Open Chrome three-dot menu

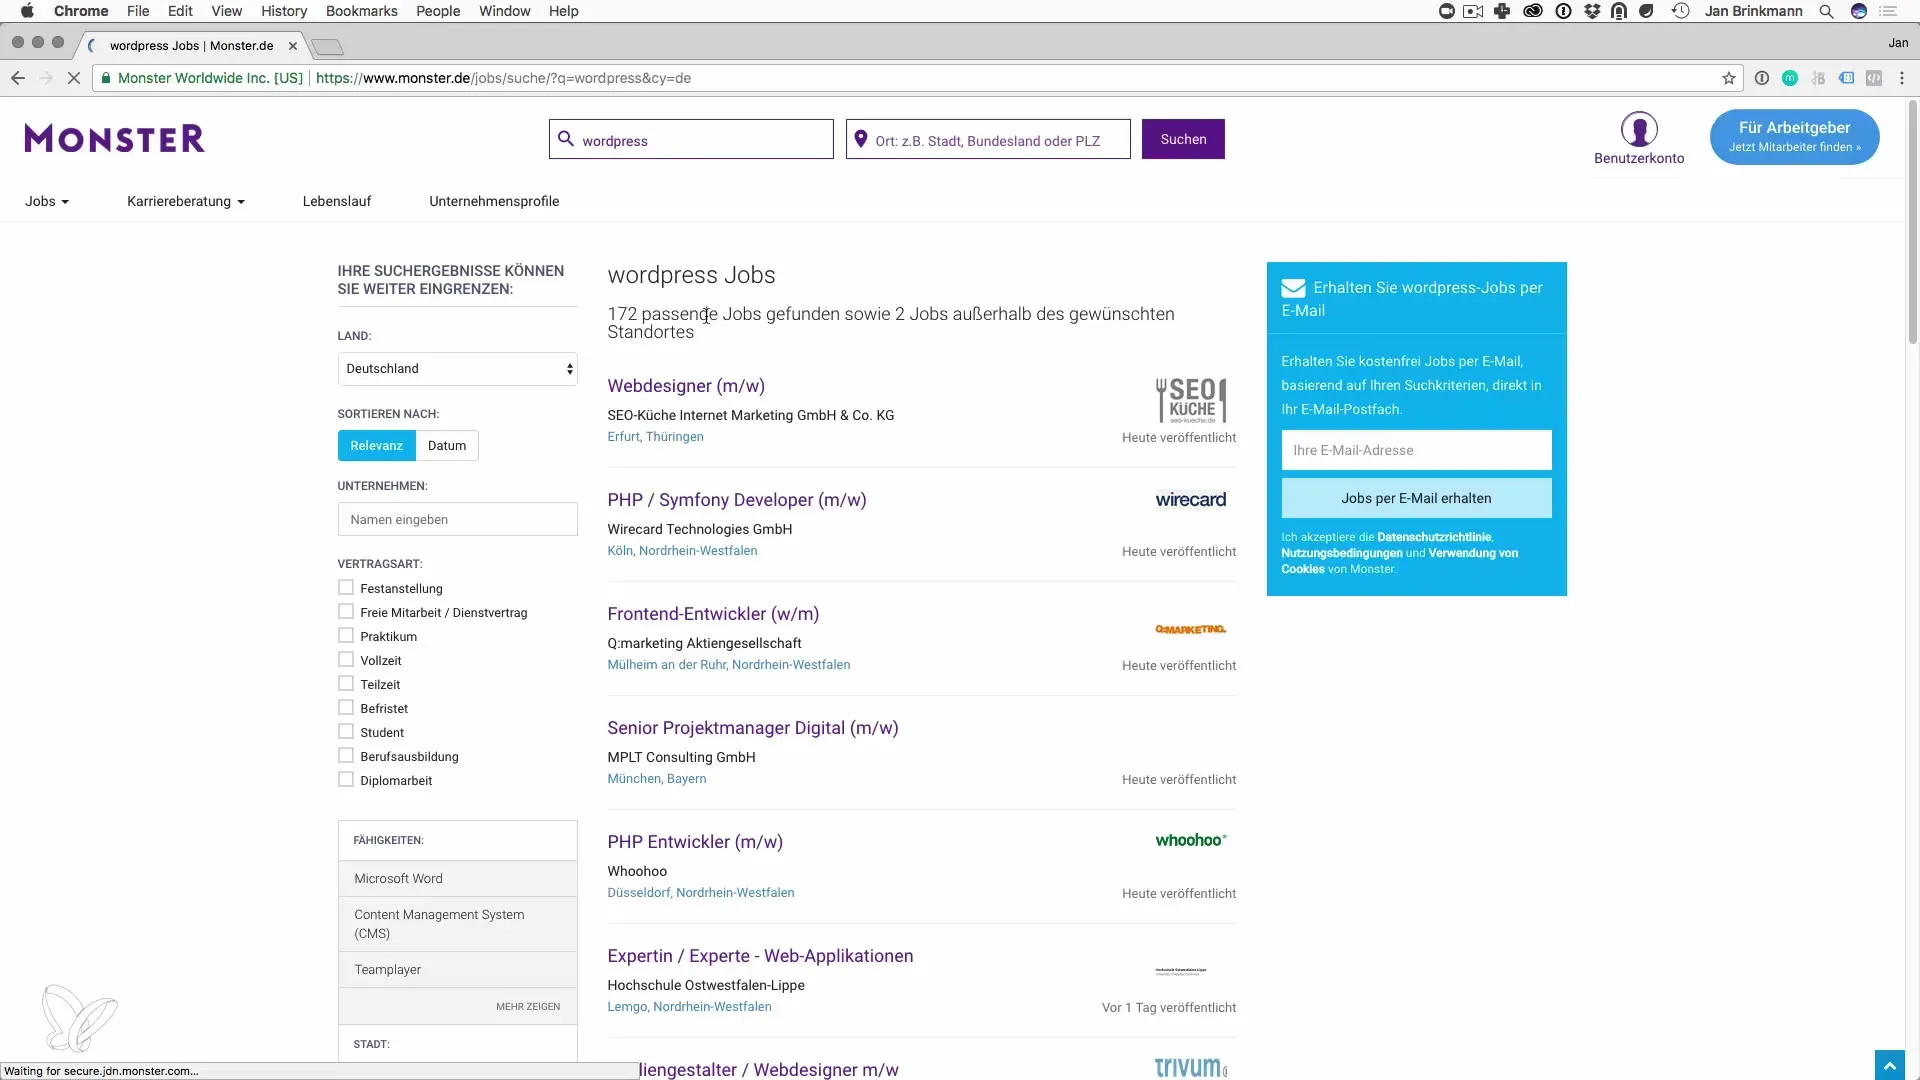click(1902, 78)
